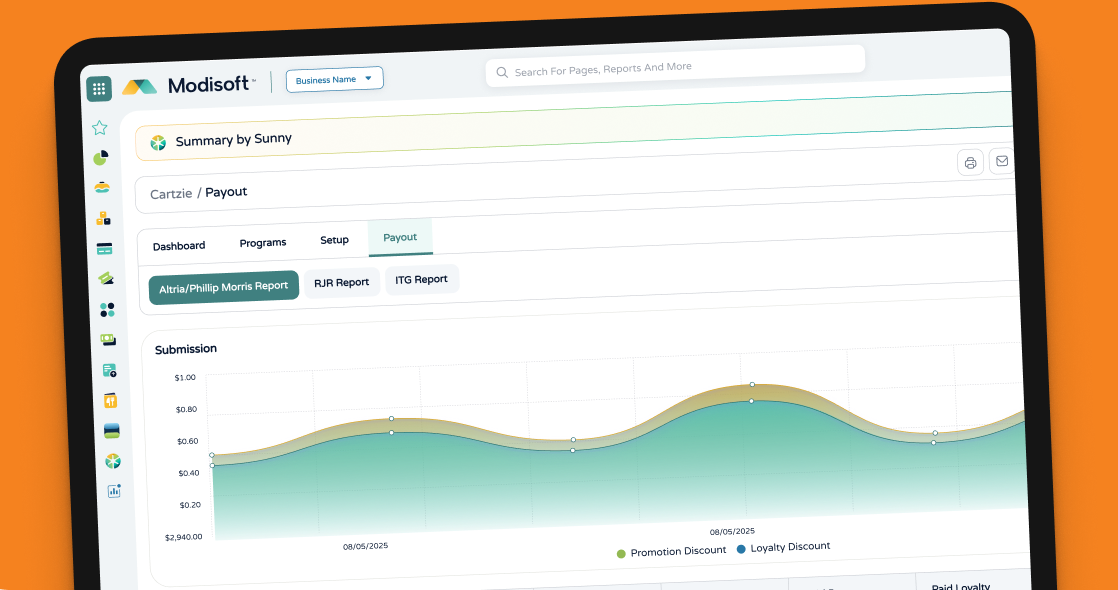Open the pie chart sidebar icon
Viewport: 1118px width, 590px height.
point(101,158)
